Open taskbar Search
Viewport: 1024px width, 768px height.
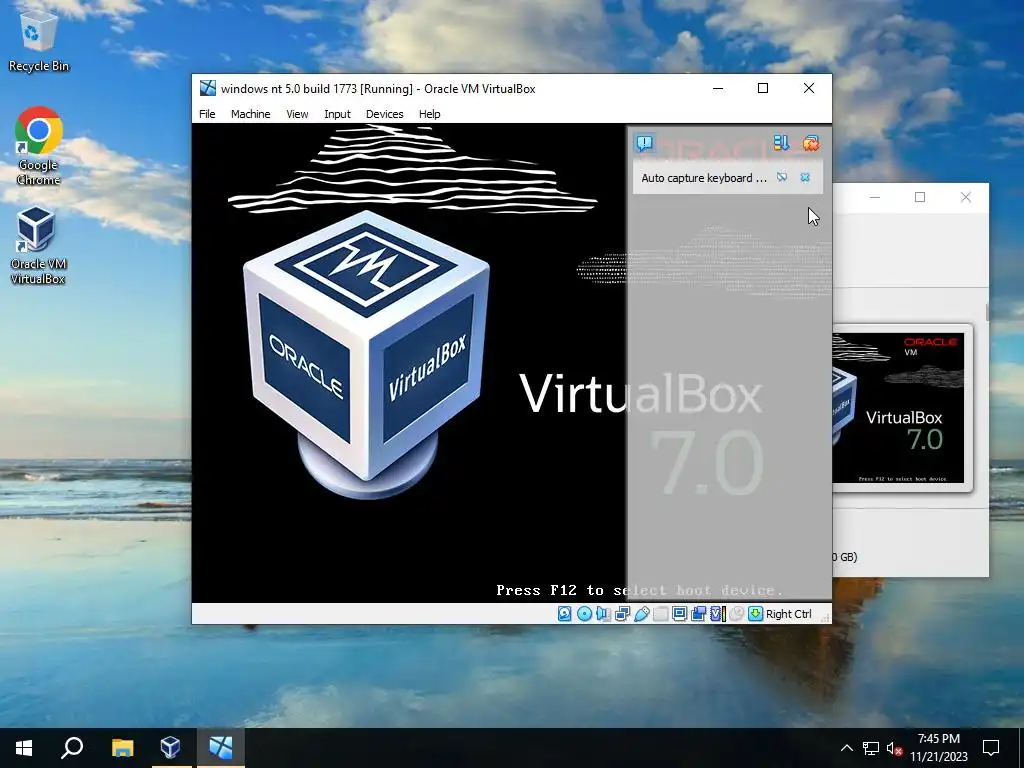[x=72, y=748]
